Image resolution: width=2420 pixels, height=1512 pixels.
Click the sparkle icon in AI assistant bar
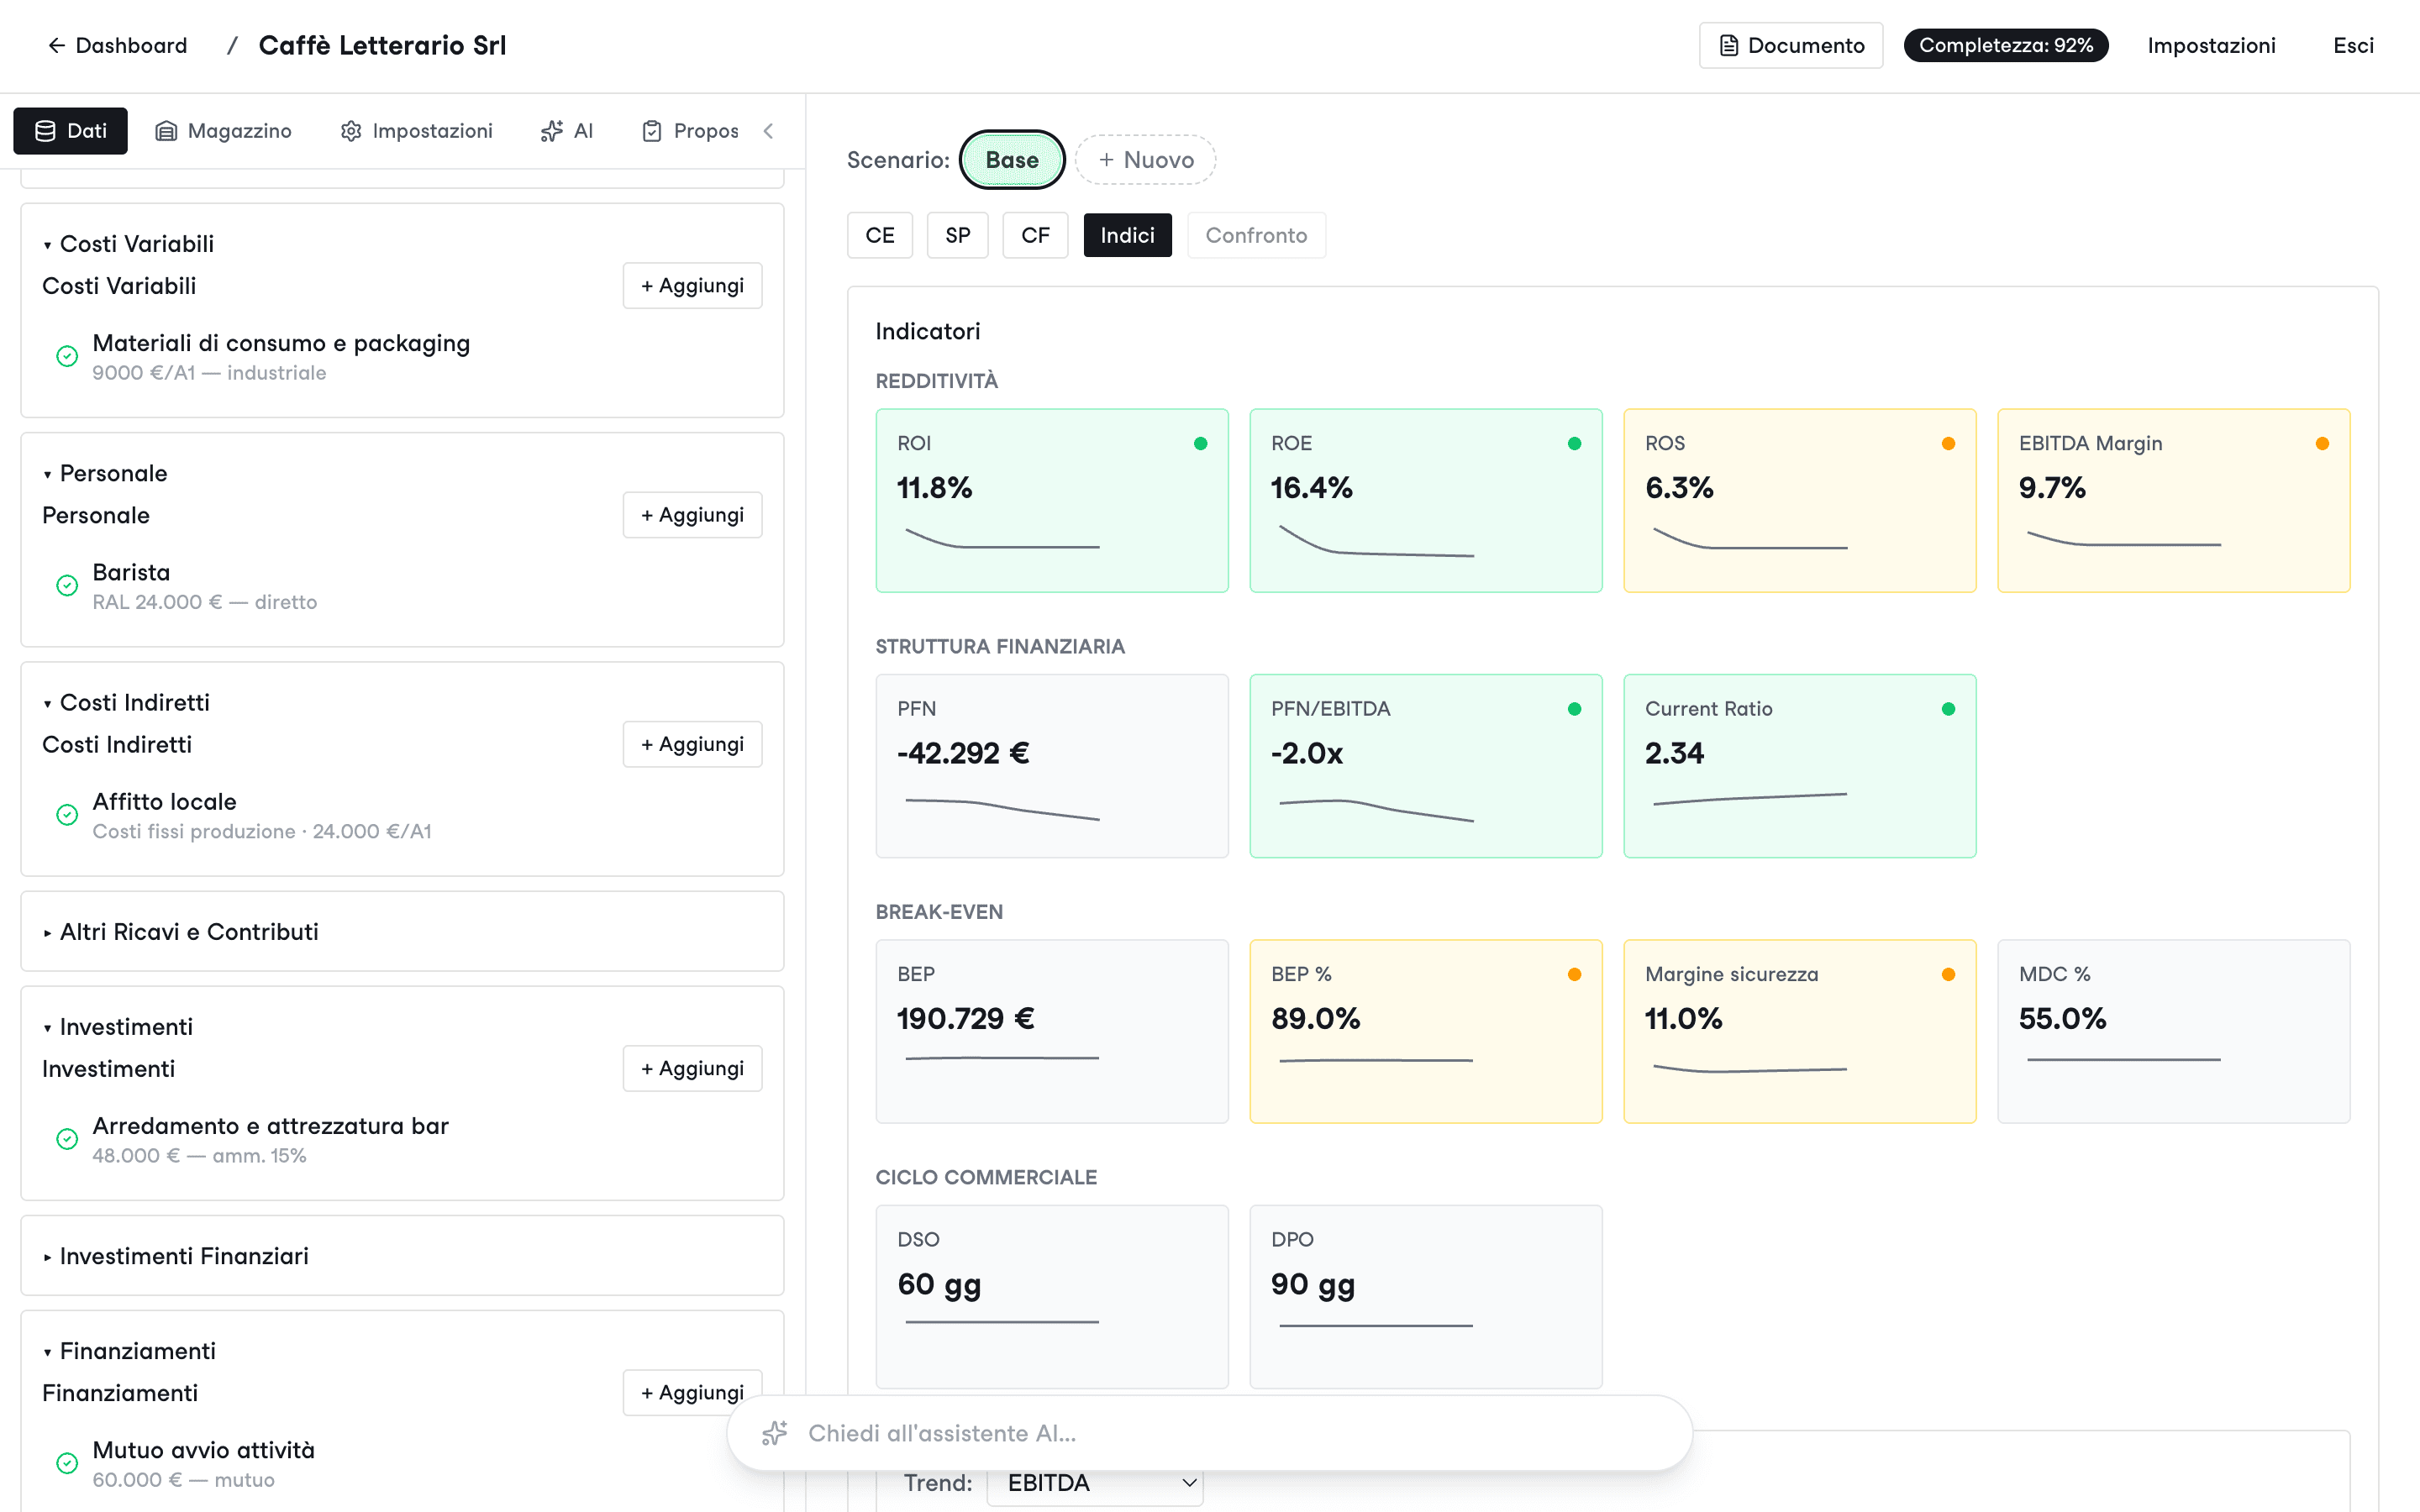(775, 1433)
